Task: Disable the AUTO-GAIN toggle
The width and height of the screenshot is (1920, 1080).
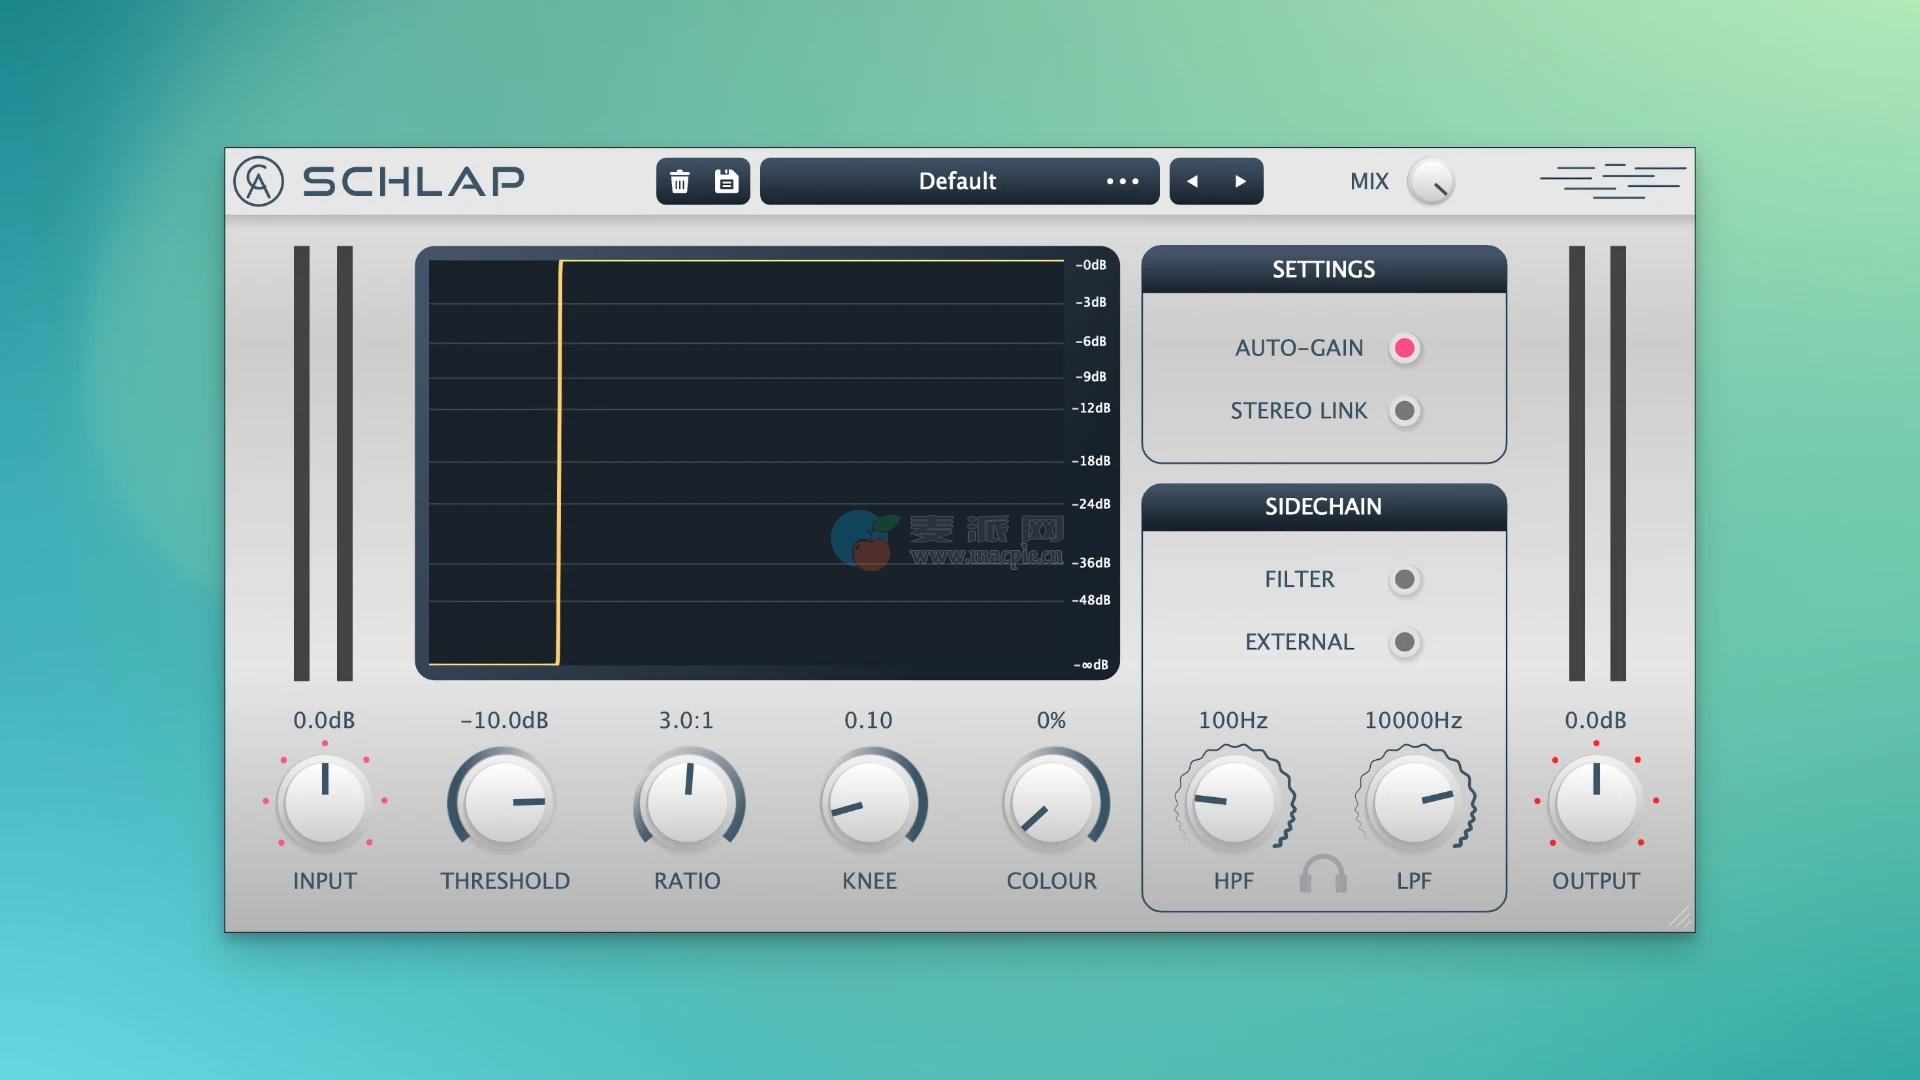Action: (1404, 348)
